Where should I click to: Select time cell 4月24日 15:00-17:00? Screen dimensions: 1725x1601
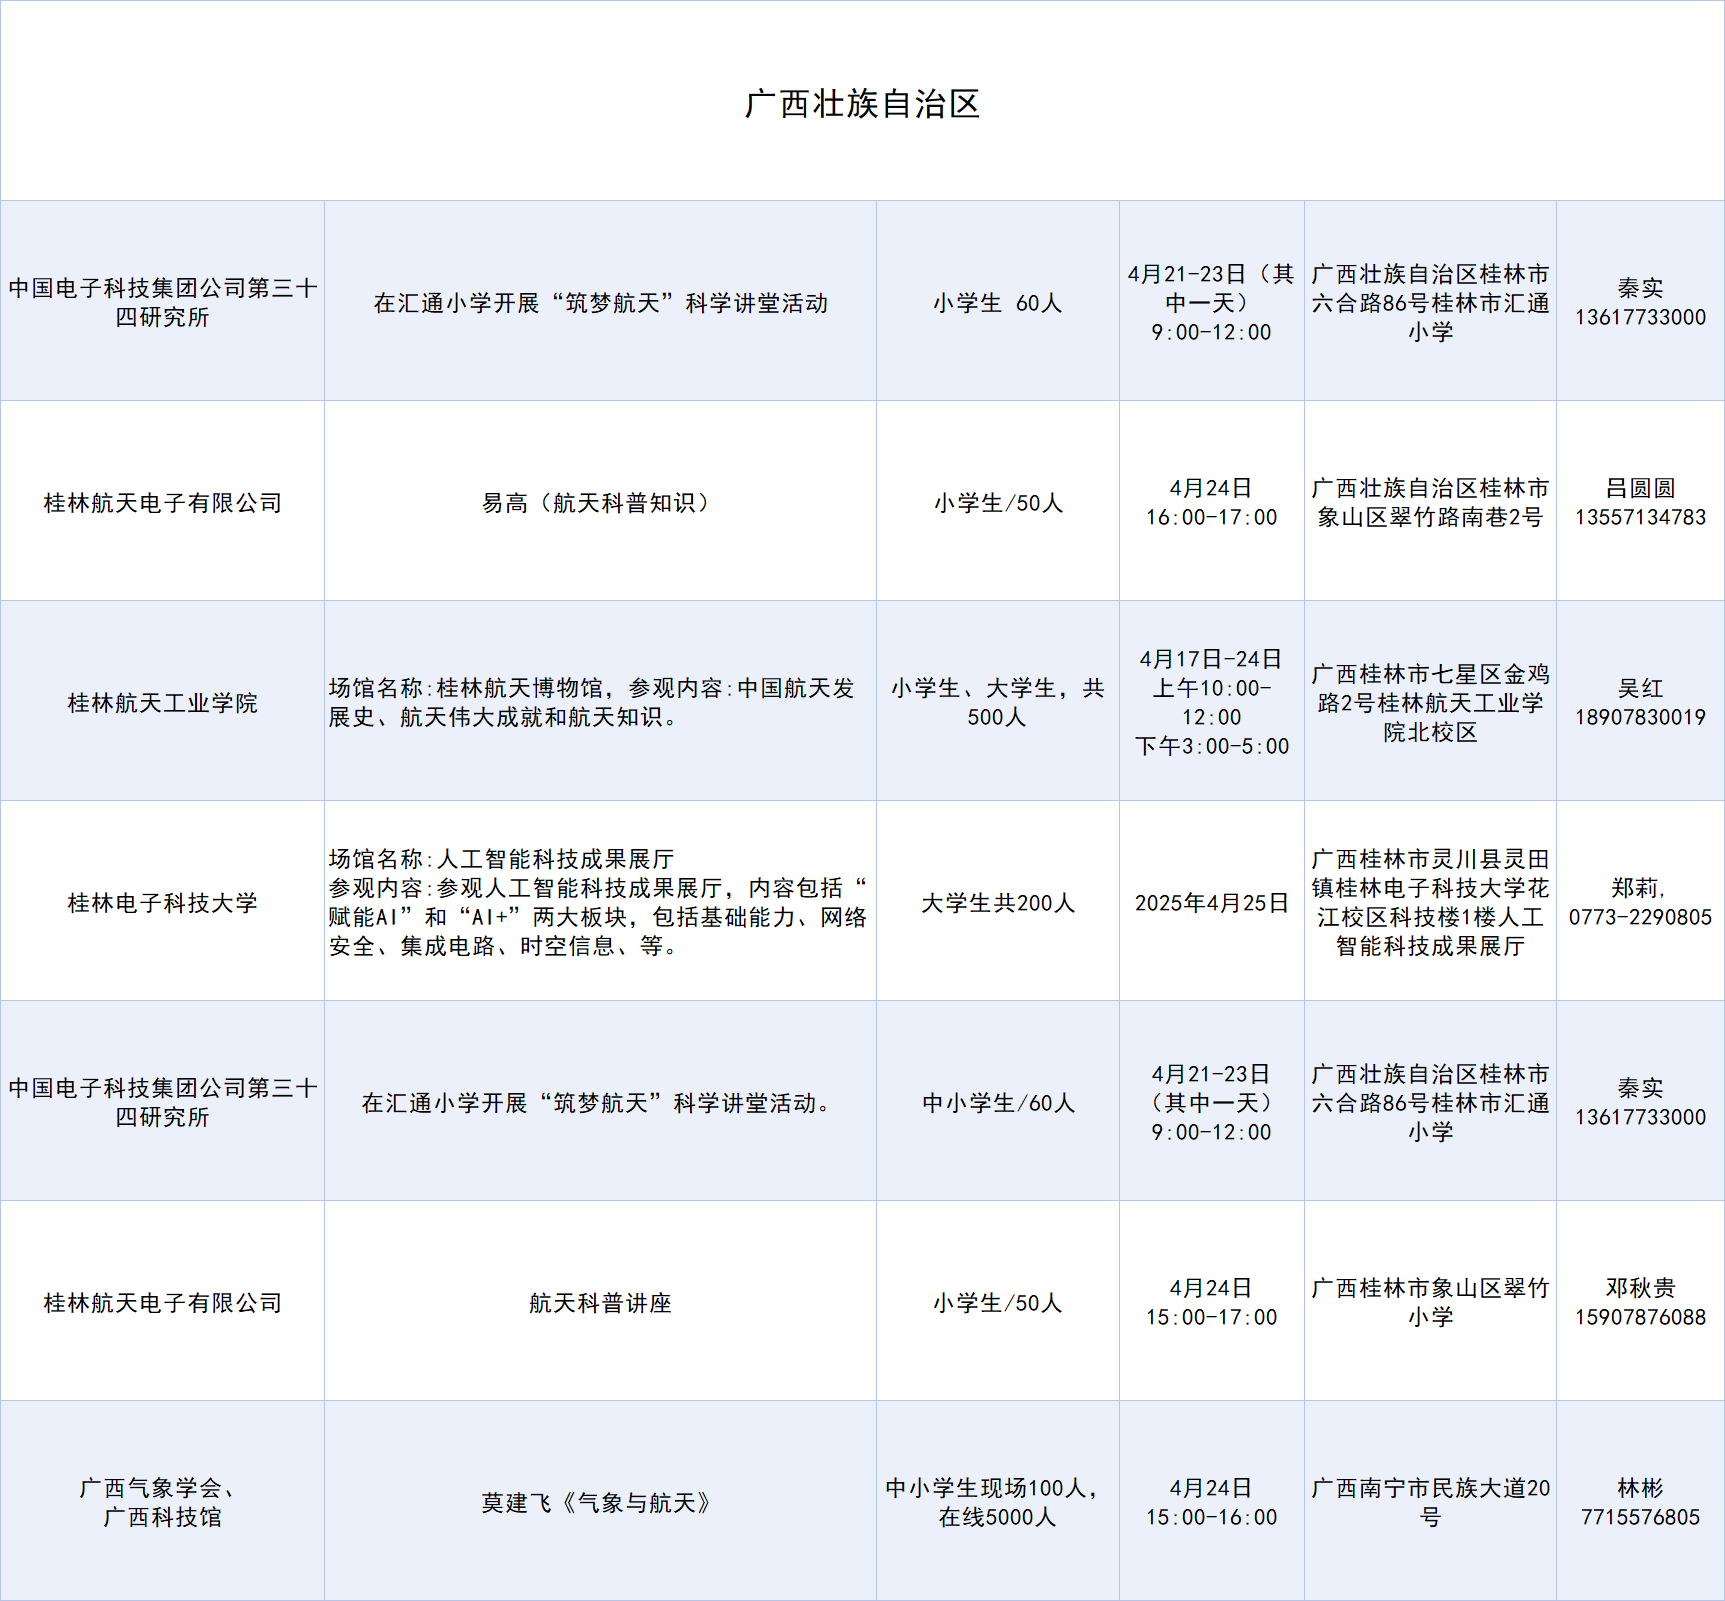[1212, 1301]
